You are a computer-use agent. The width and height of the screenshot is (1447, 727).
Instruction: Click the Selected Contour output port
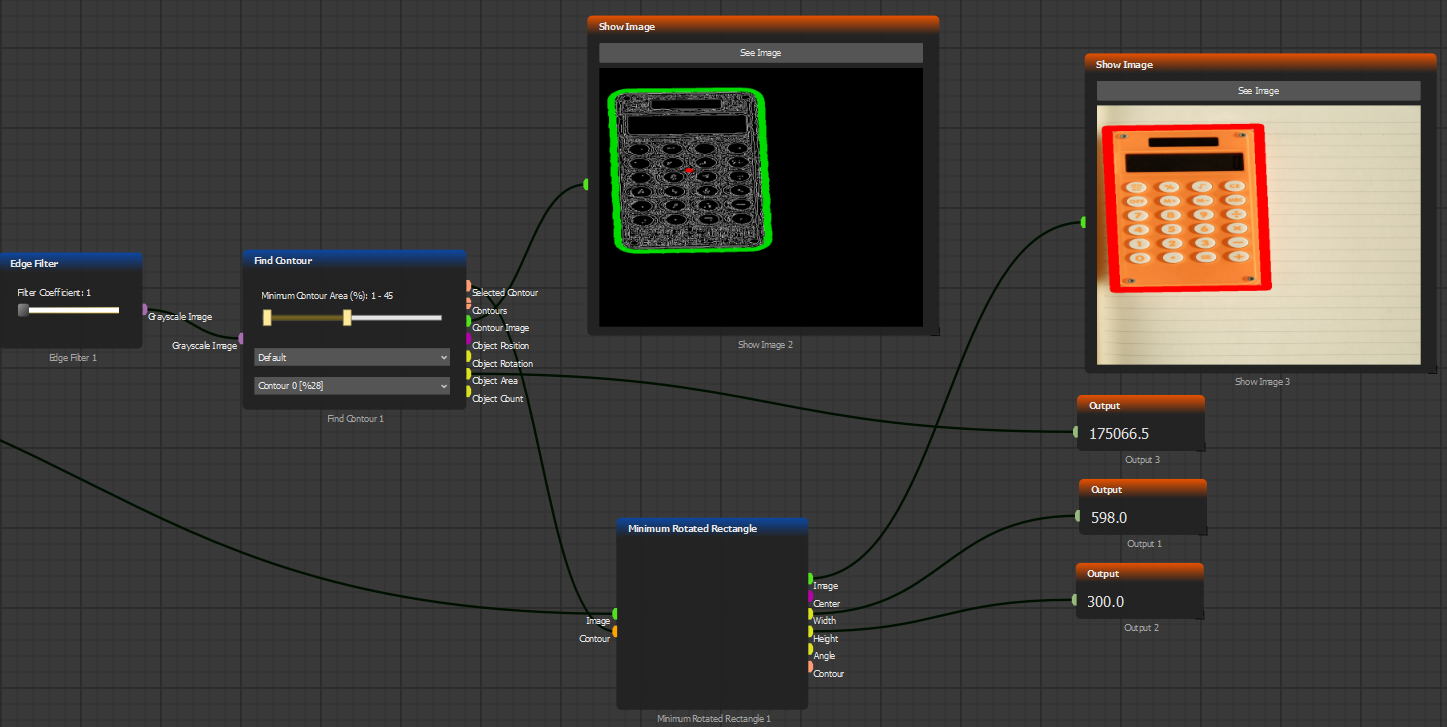coord(468,286)
